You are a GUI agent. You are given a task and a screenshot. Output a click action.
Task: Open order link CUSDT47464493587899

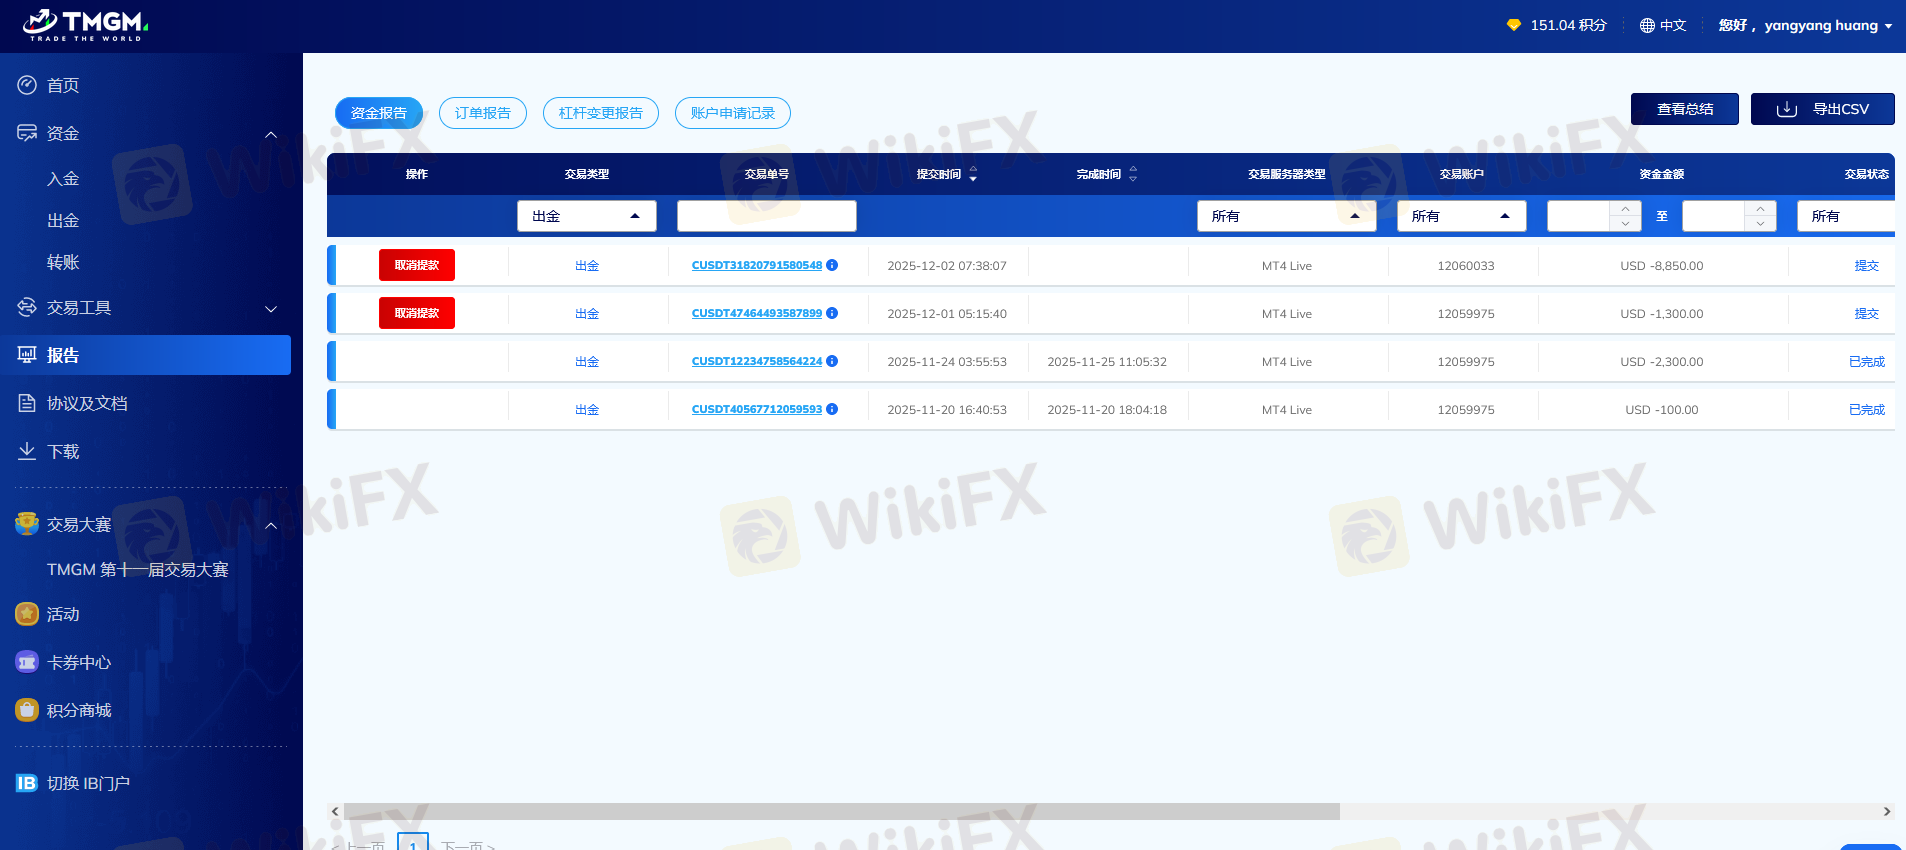(757, 313)
